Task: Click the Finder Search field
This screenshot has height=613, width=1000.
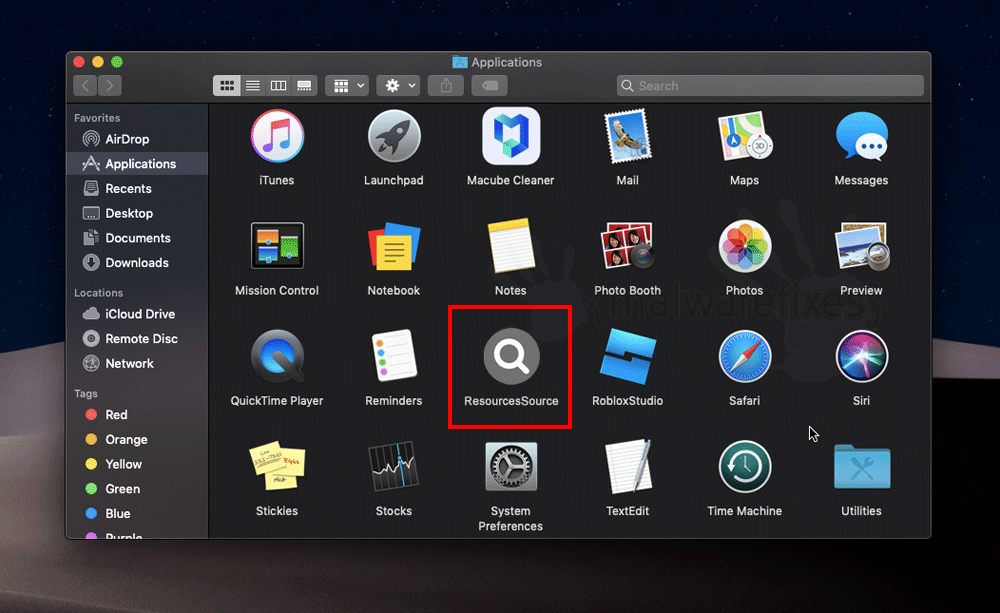Action: point(770,85)
